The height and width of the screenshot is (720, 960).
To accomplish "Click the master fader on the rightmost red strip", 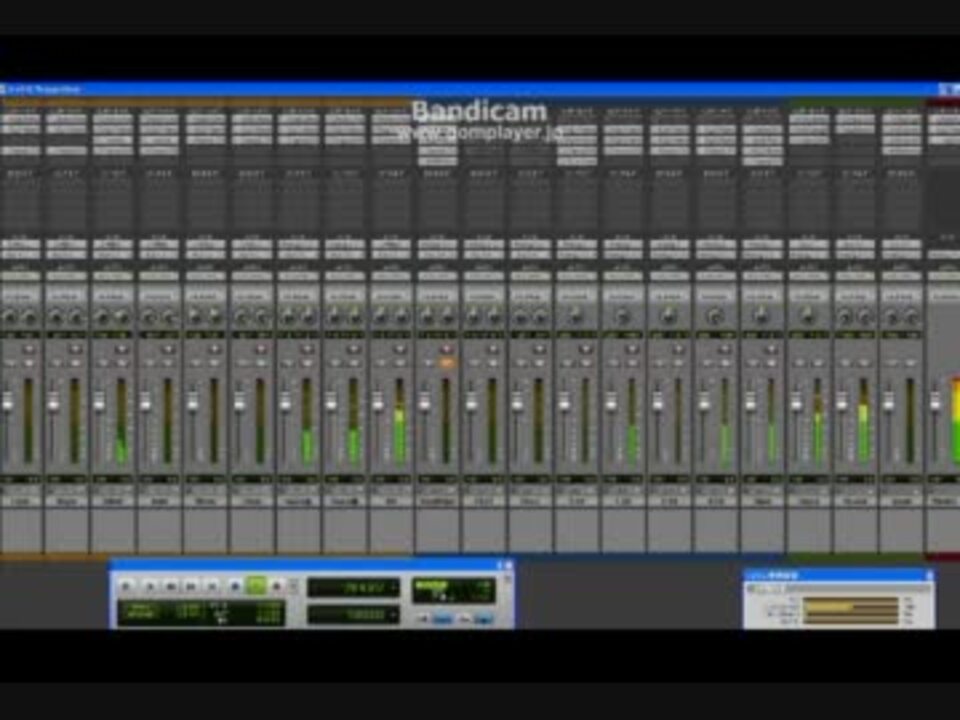I will pos(935,401).
